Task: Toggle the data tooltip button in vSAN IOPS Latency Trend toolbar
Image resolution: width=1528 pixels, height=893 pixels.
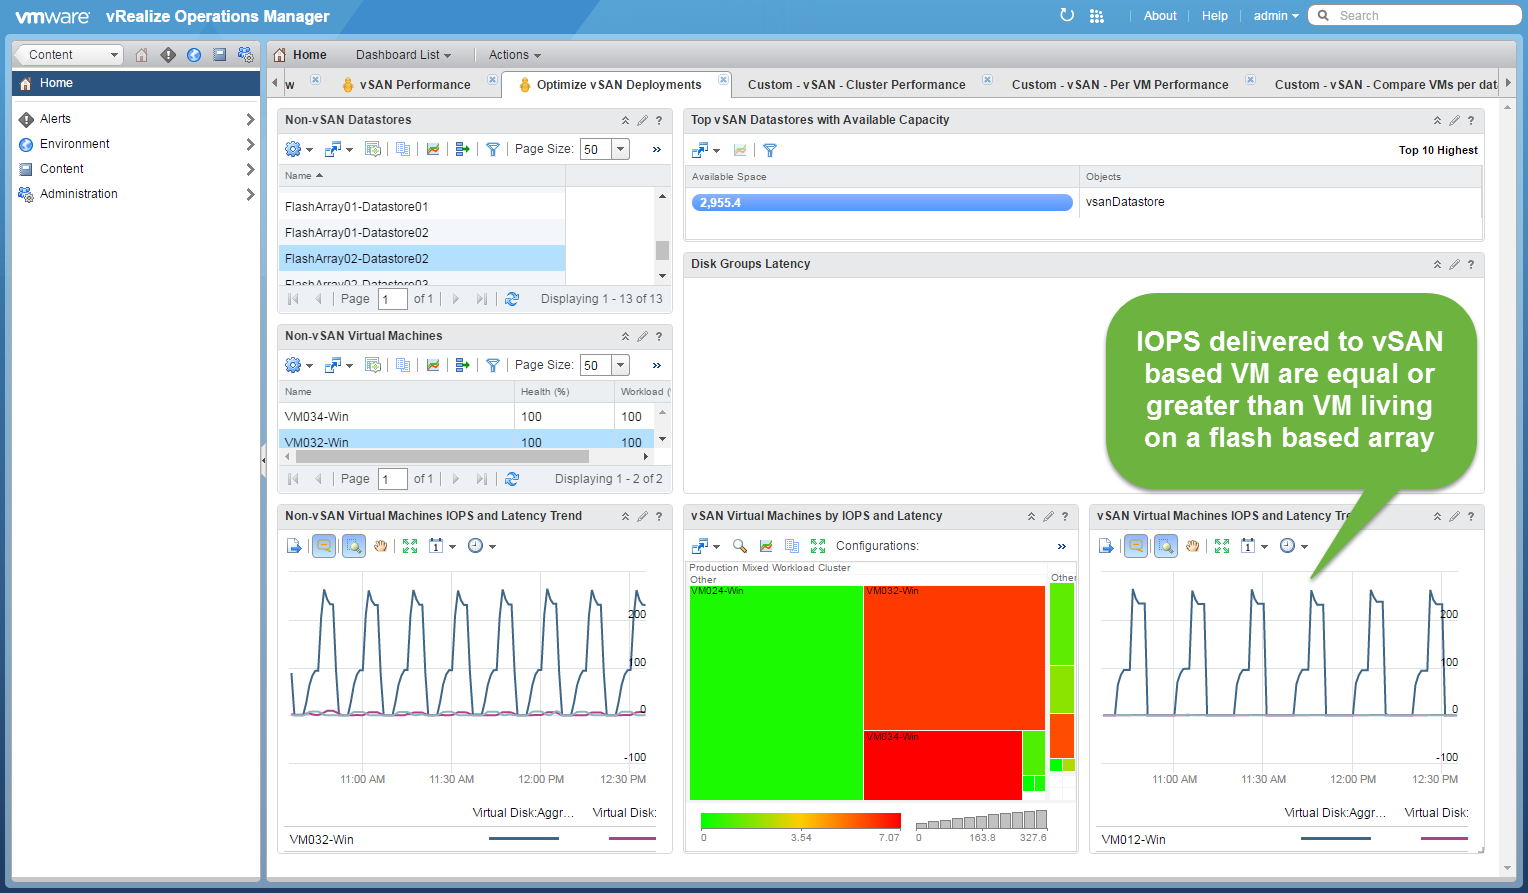Action: tap(1136, 546)
